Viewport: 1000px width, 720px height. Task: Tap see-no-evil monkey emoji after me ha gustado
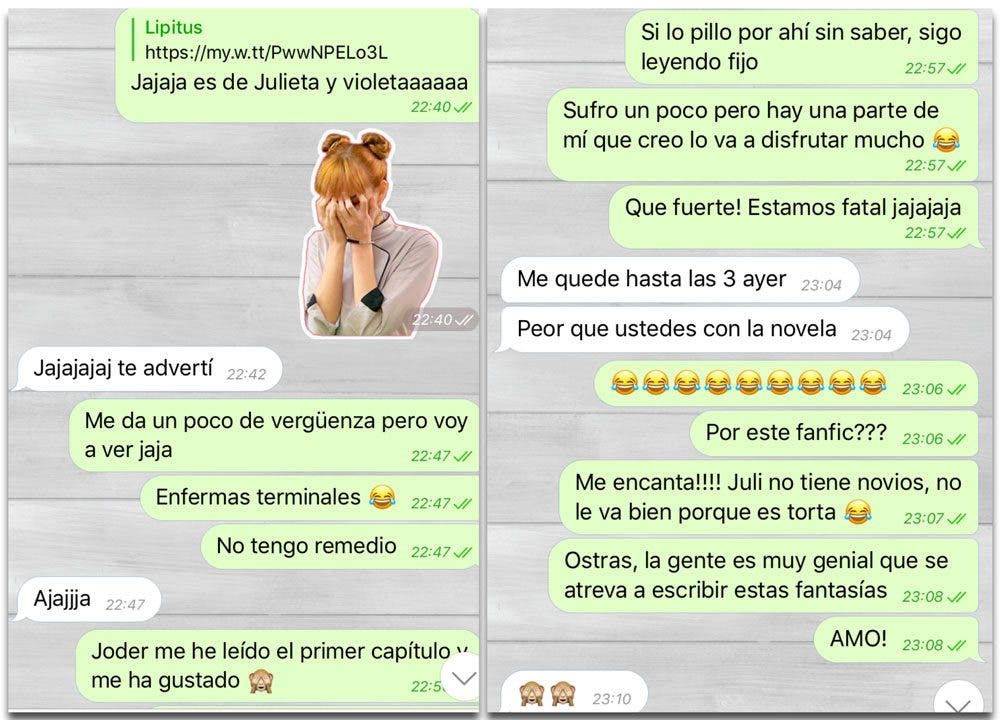pos(261,681)
